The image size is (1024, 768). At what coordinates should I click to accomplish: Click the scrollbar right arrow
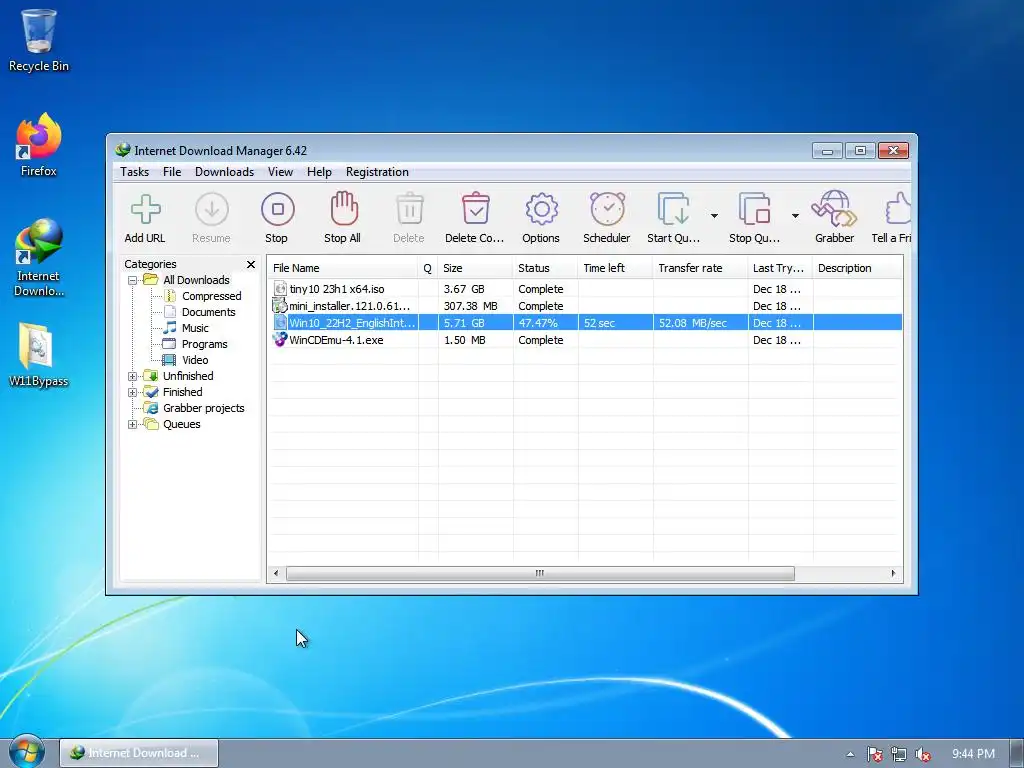(x=893, y=573)
